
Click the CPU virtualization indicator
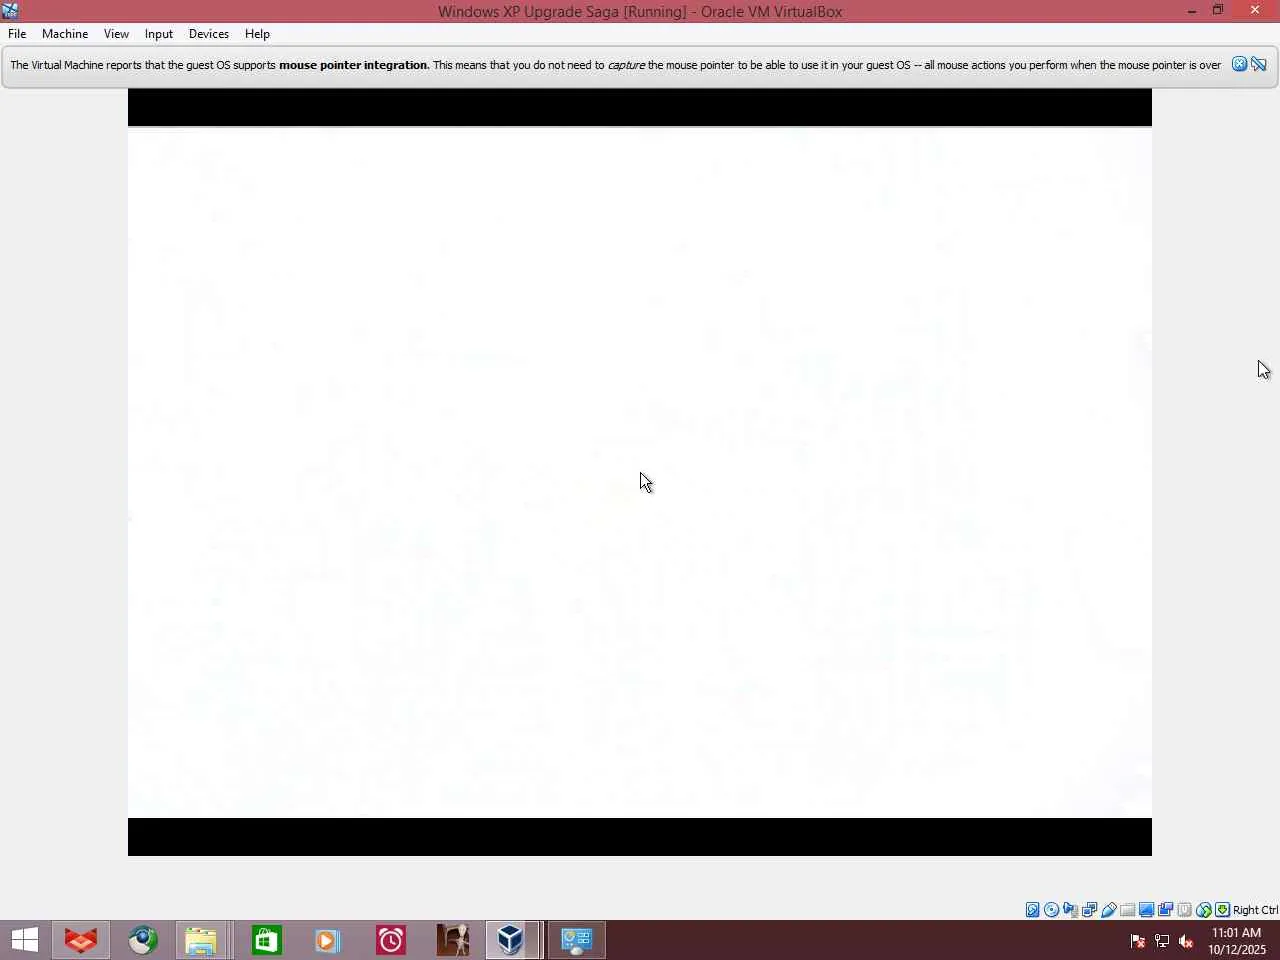pyautogui.click(x=1185, y=910)
